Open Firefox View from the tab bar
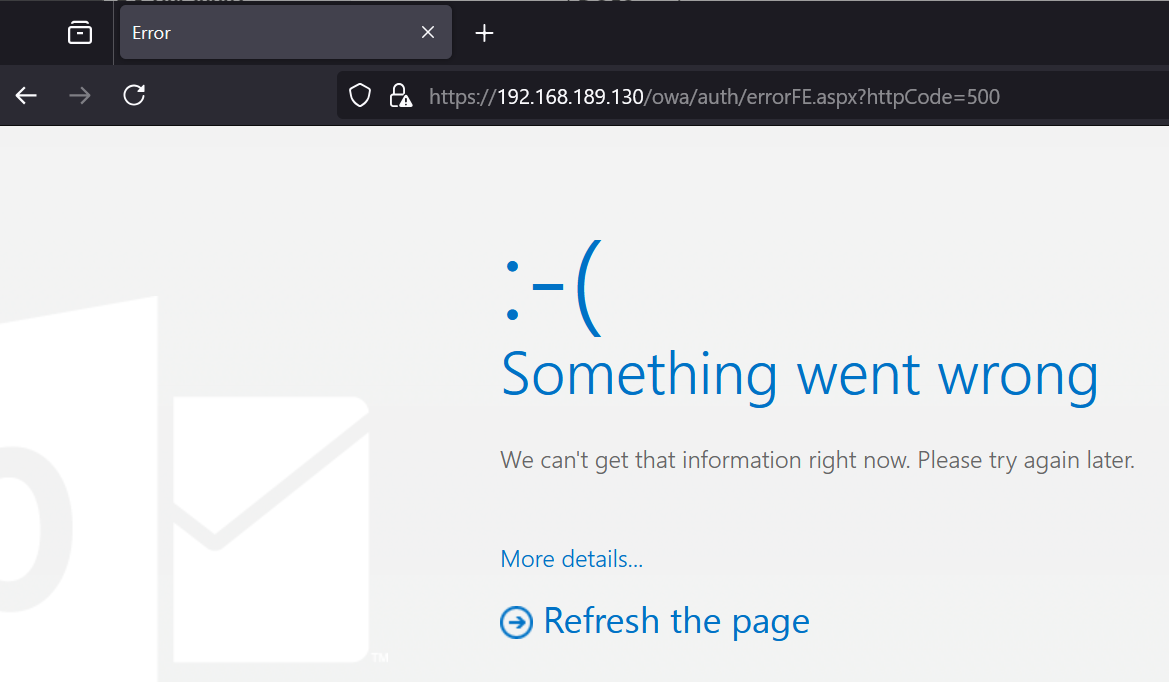 [80, 33]
